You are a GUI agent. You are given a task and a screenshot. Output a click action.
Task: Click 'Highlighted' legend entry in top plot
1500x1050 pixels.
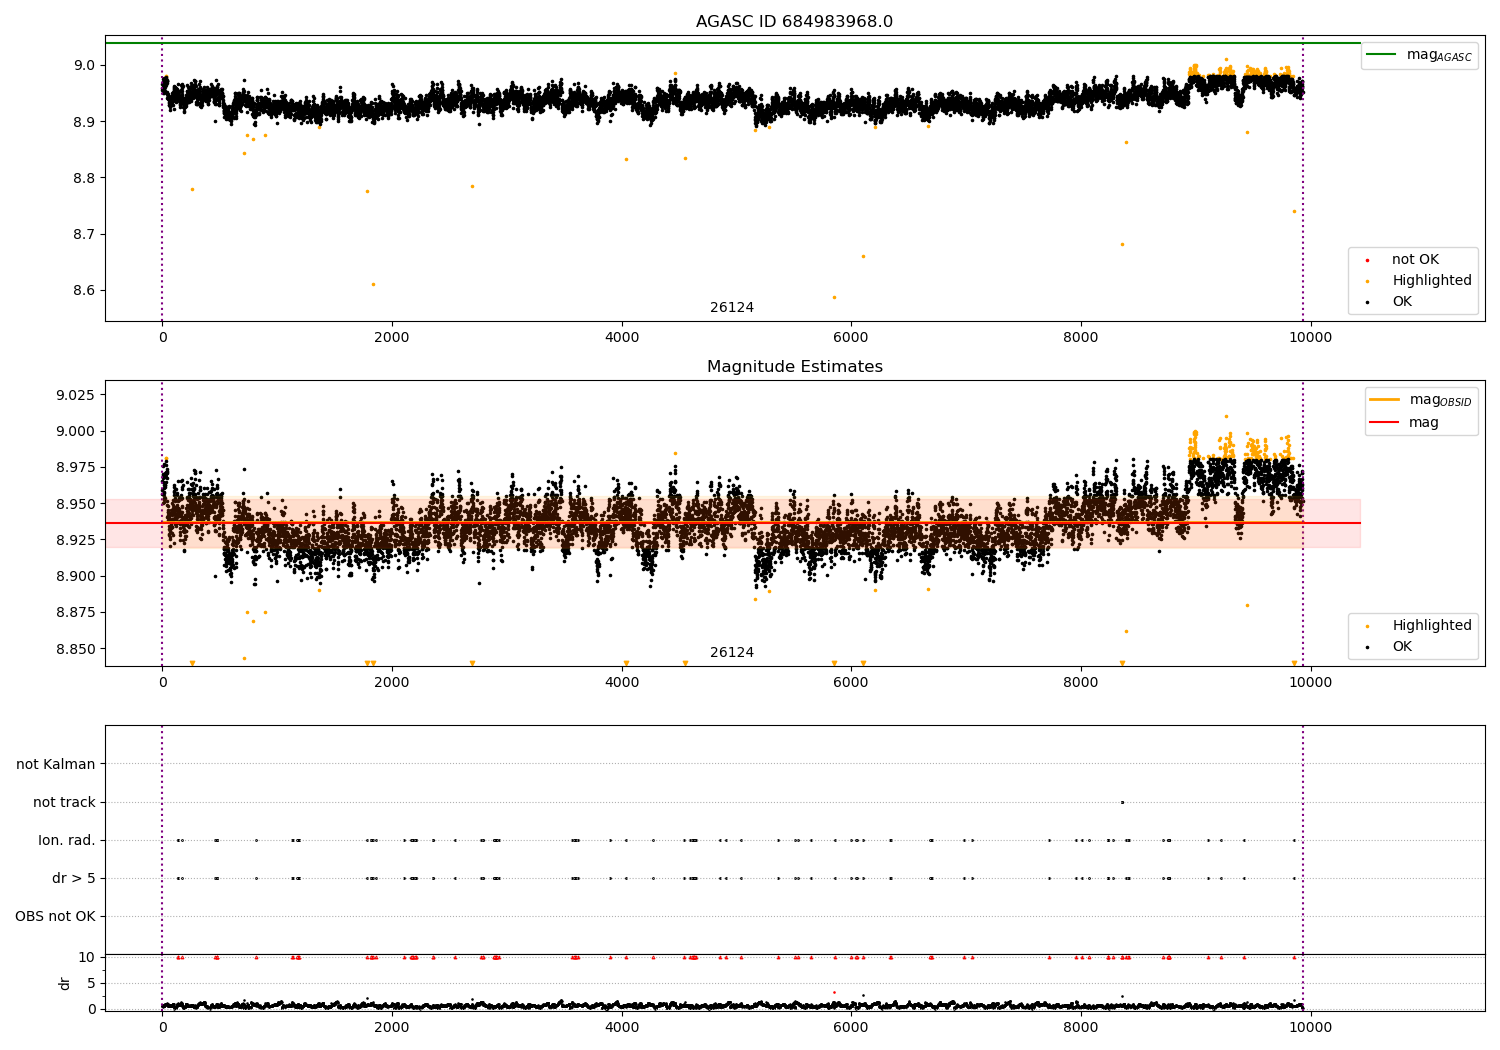1431,281
